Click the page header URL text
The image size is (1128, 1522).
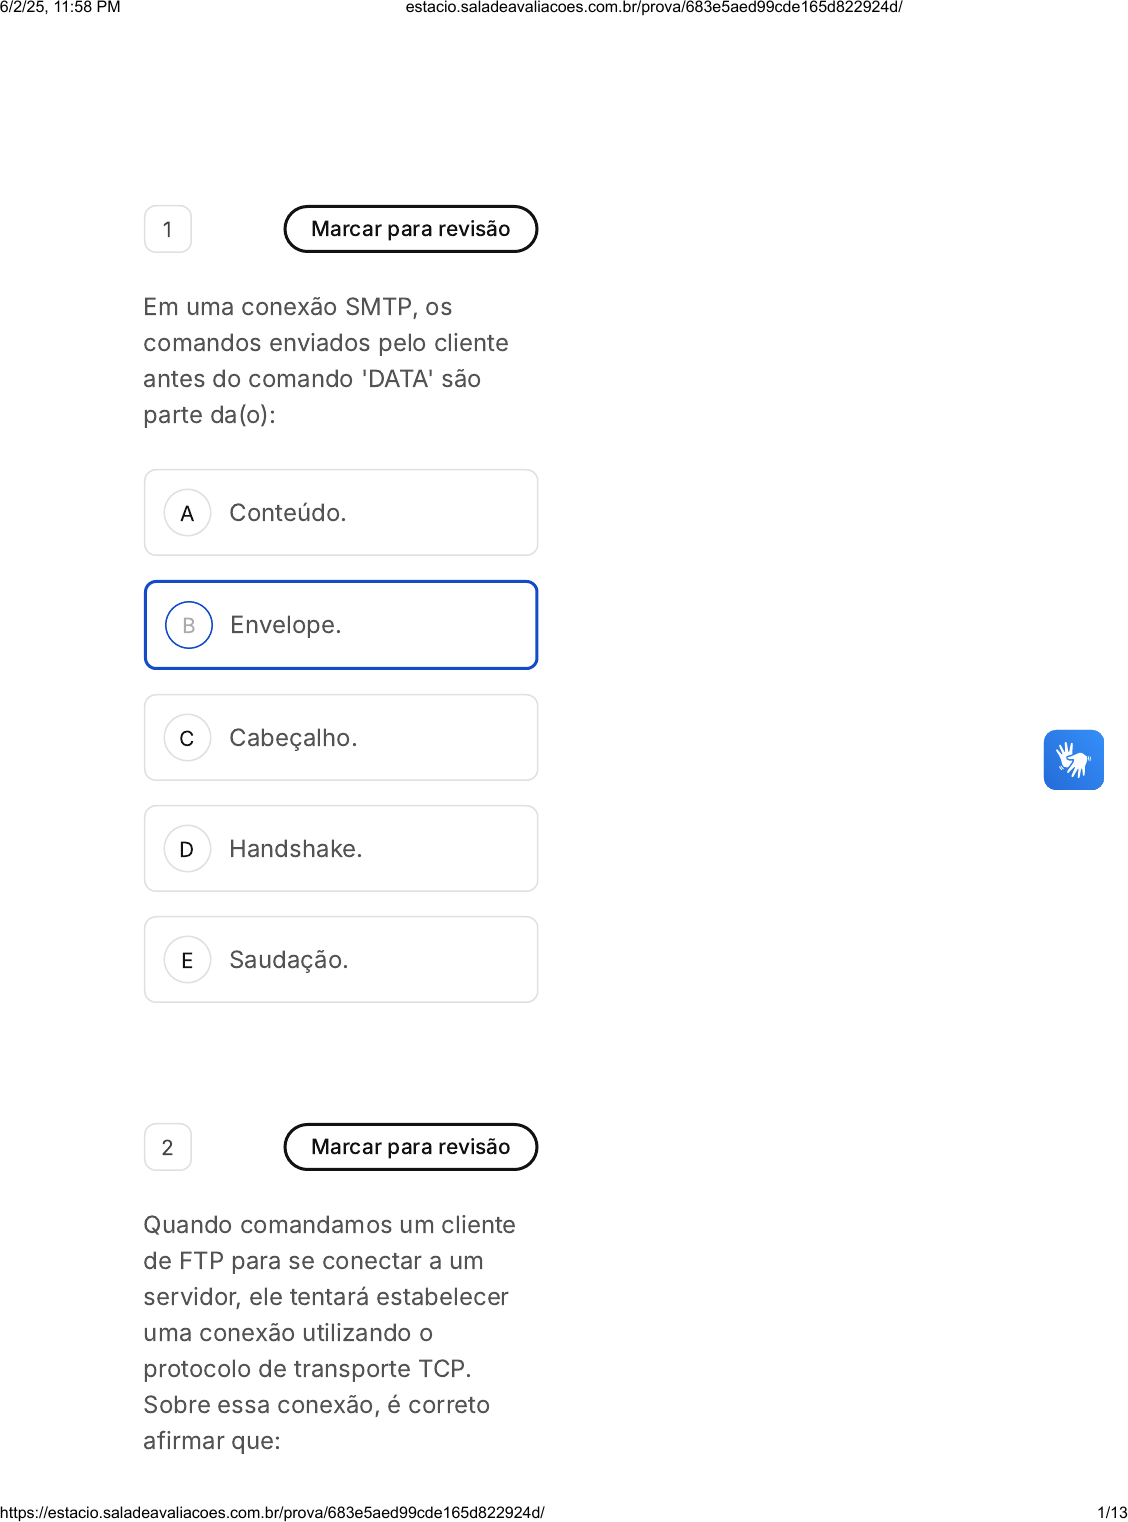pos(654,7)
